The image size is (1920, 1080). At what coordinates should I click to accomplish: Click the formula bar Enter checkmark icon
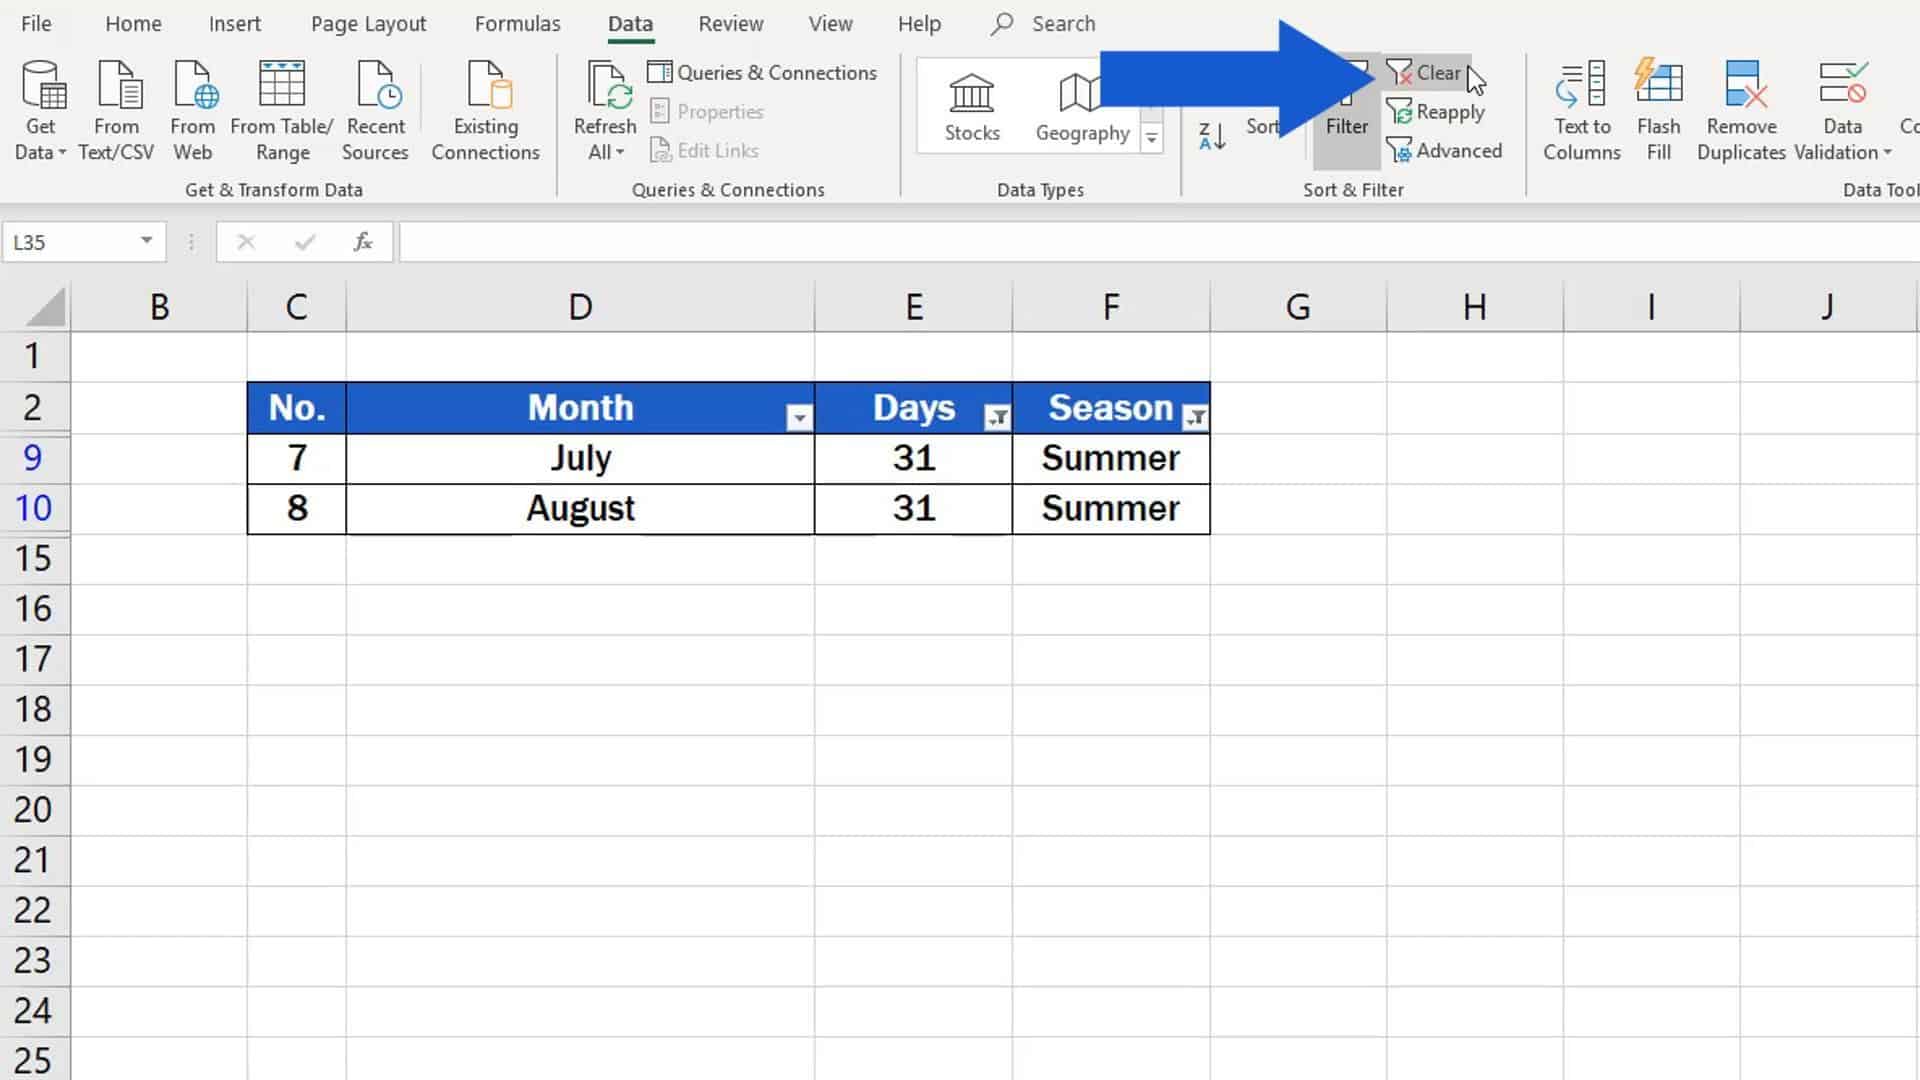305,242
